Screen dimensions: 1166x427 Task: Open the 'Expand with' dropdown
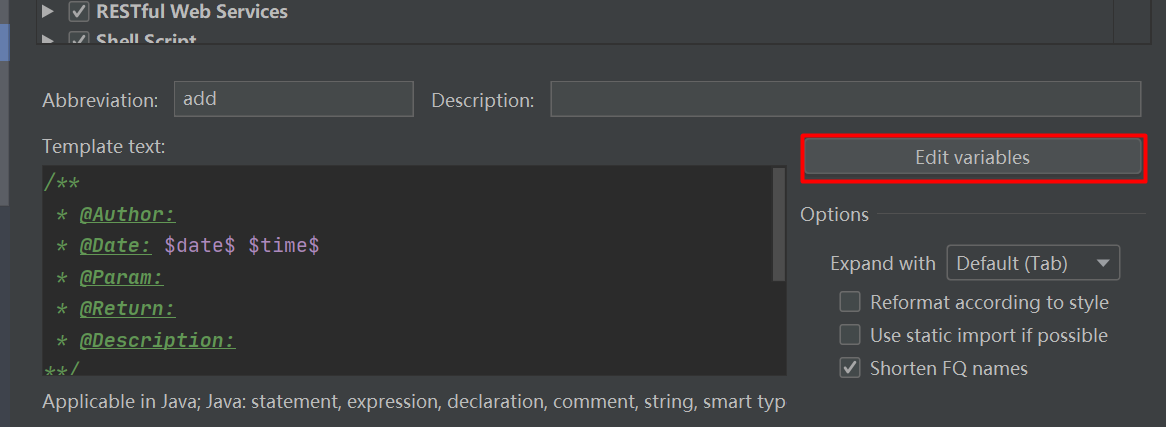coord(1033,264)
